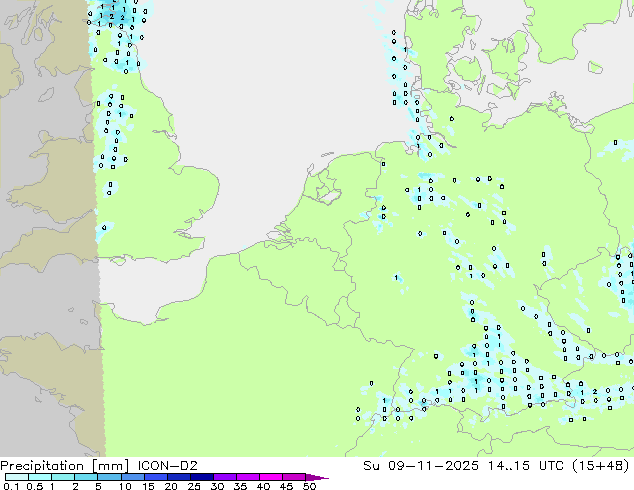Pick the legend color between 35 and 40

(x=247, y=477)
